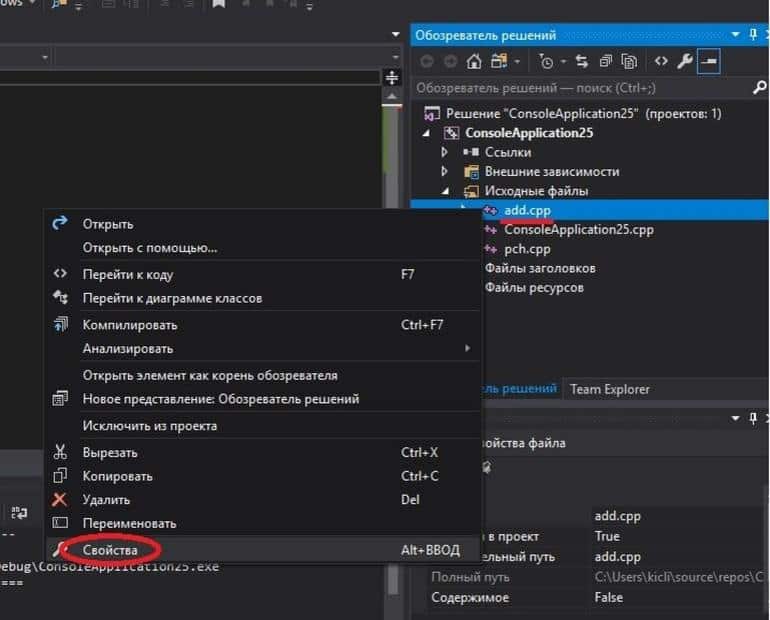Screen dimensions: 770x620
Task: Open dropdown arrow next to switch views icon
Action: coord(517,62)
